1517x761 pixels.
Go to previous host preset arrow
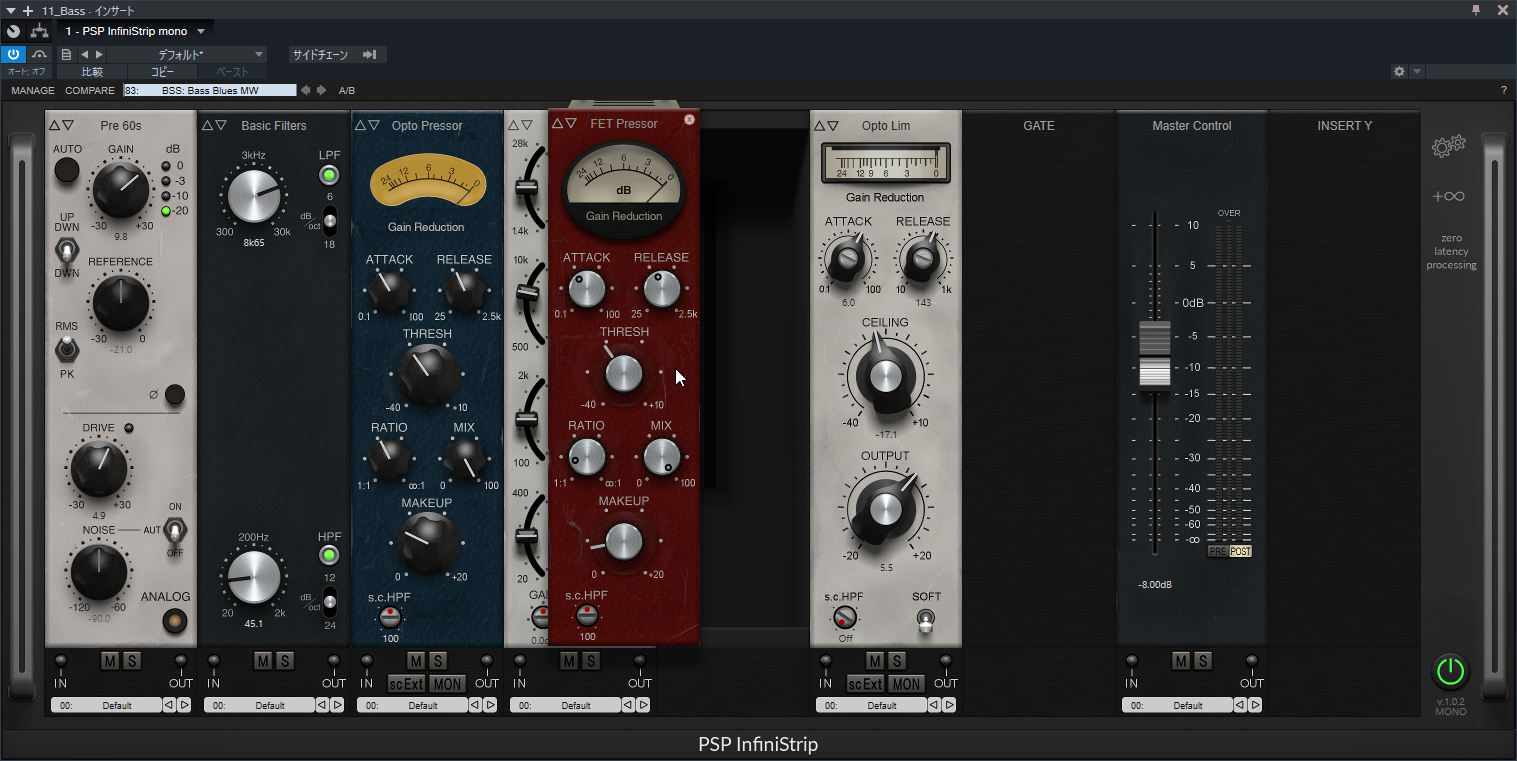[x=84, y=54]
